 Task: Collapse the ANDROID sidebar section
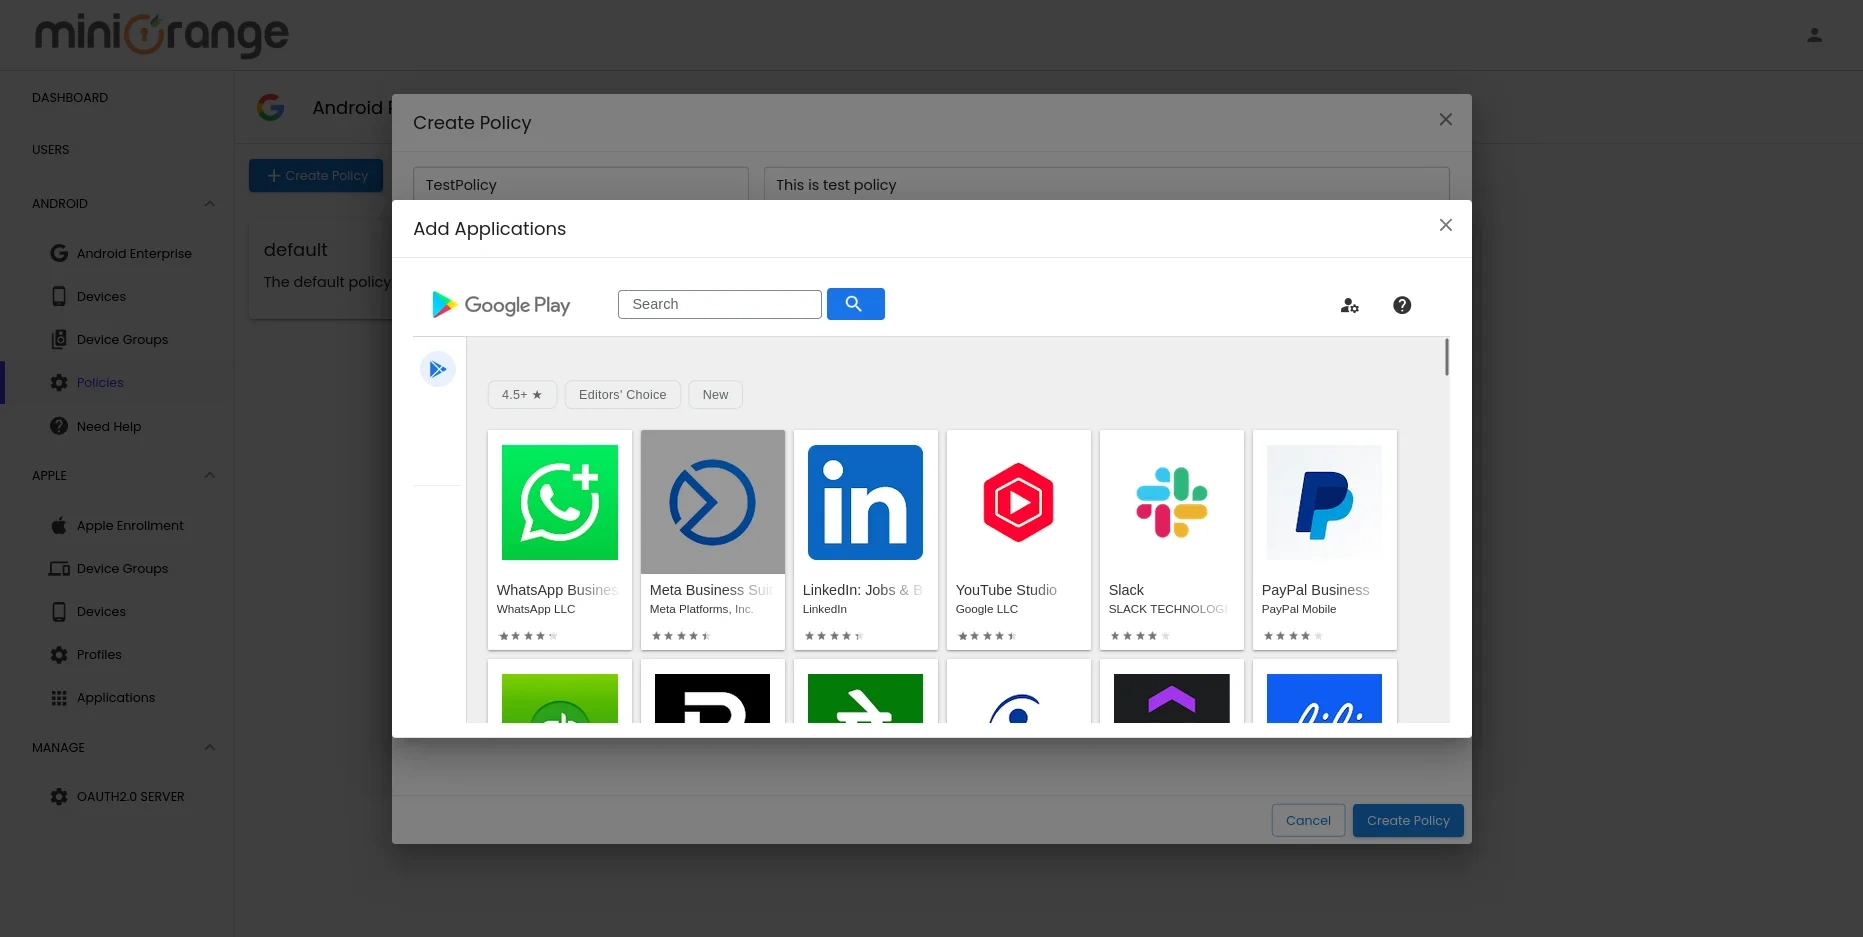pyautogui.click(x=210, y=203)
